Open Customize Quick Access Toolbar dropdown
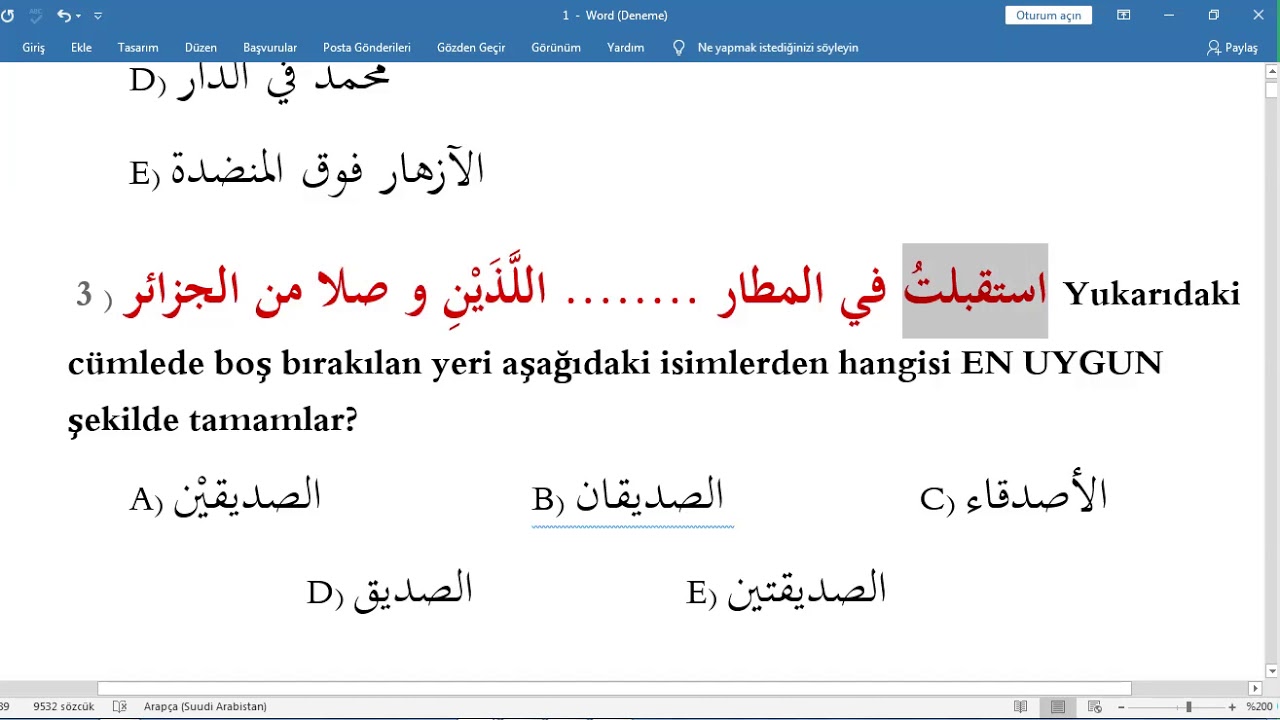 point(98,16)
